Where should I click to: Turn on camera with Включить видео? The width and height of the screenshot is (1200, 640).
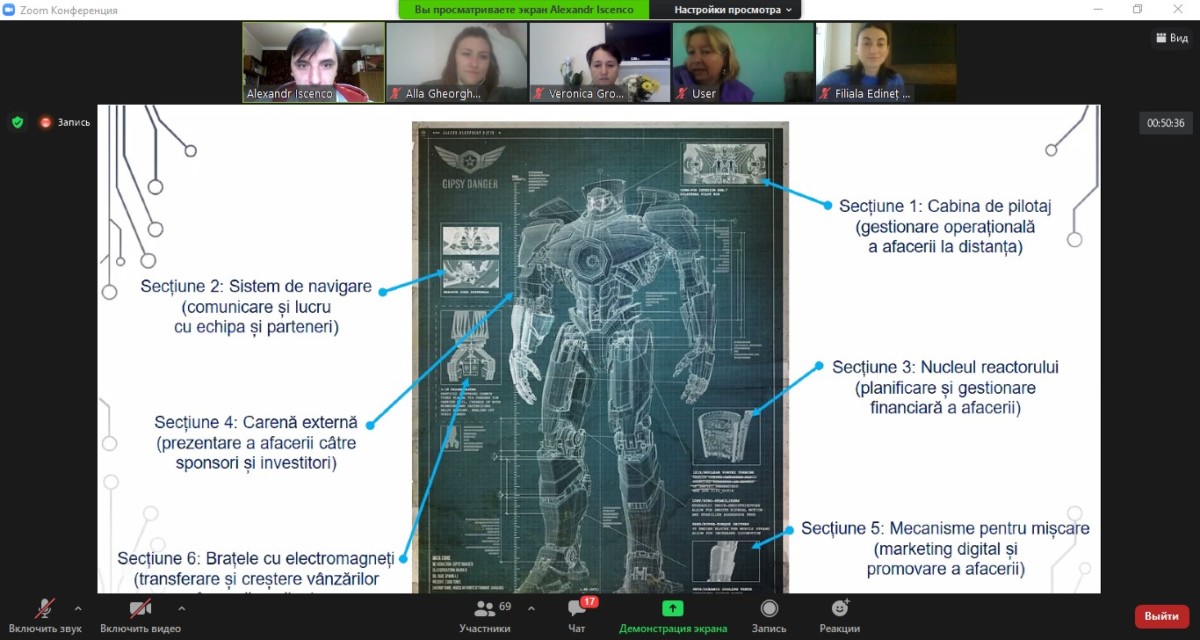[x=140, y=615]
